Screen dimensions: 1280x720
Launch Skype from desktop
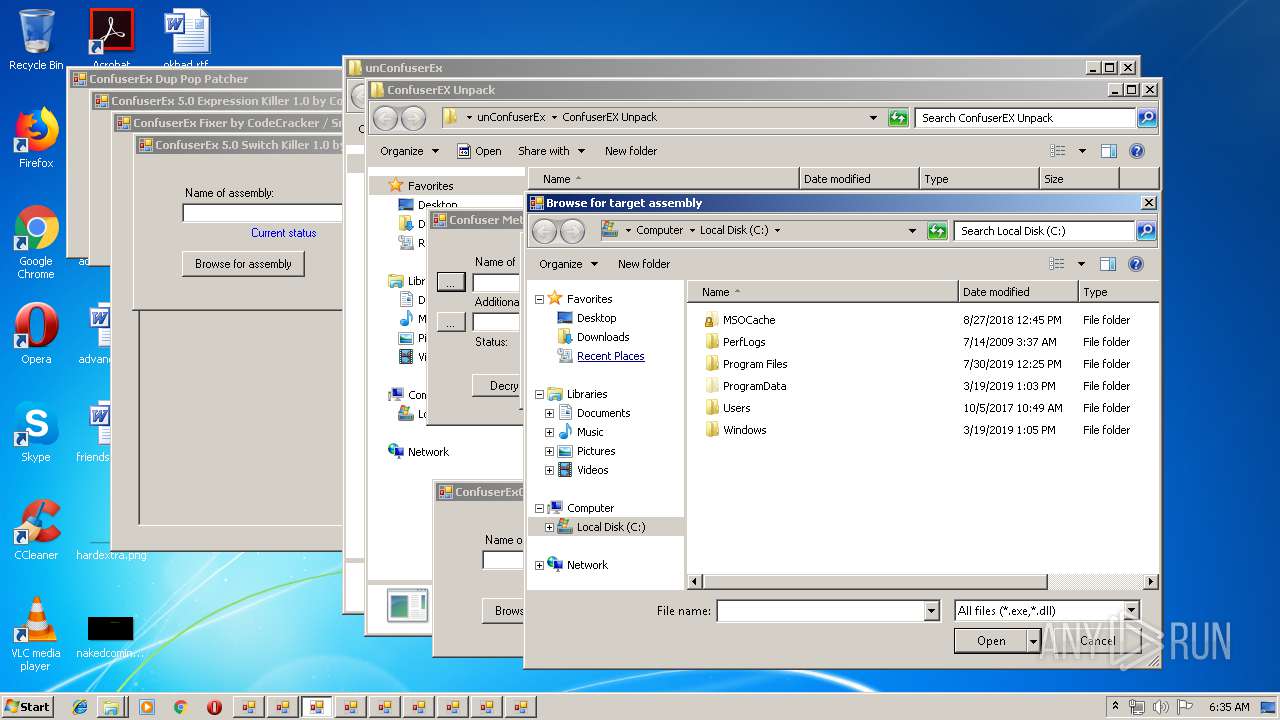36,432
